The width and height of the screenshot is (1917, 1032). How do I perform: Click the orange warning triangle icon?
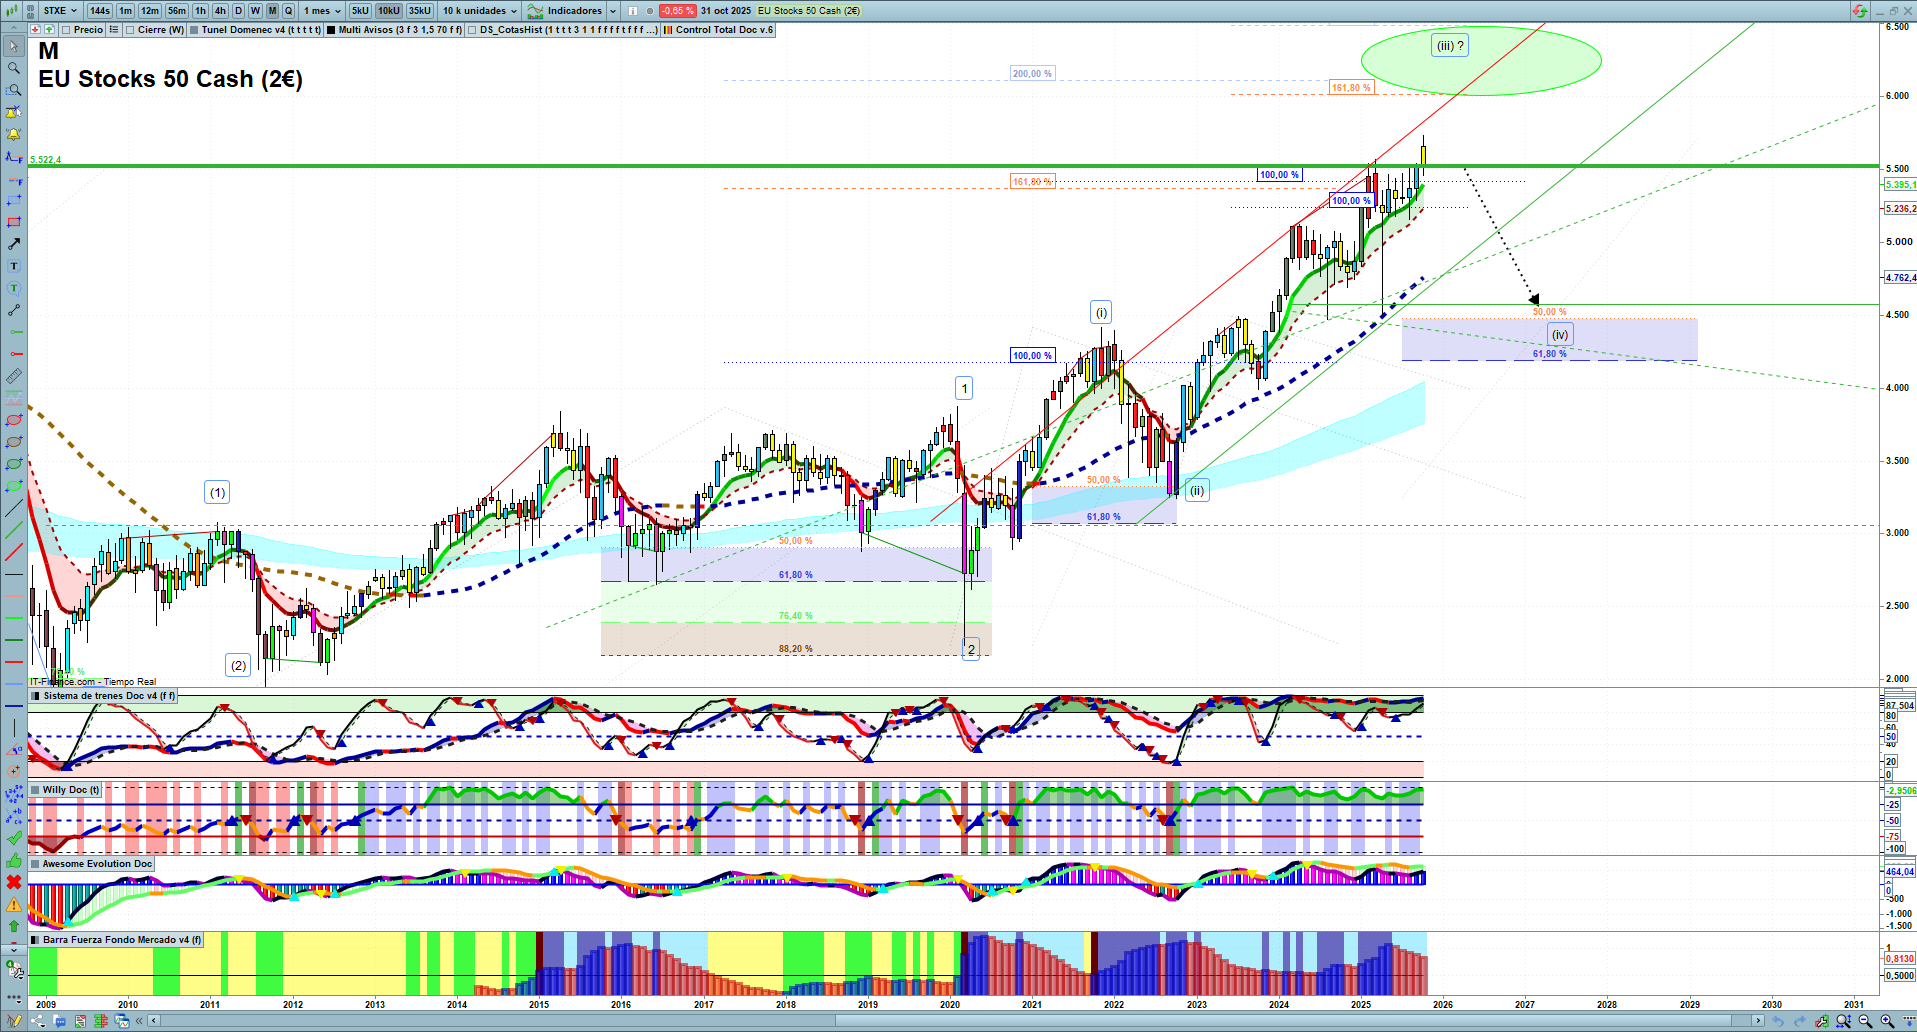[14, 904]
